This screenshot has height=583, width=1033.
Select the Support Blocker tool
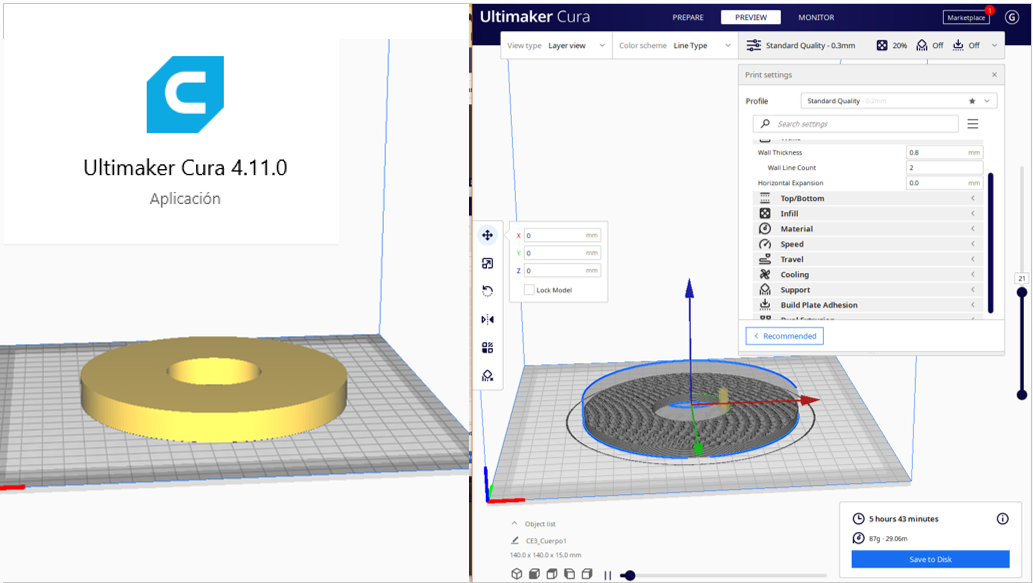click(488, 375)
